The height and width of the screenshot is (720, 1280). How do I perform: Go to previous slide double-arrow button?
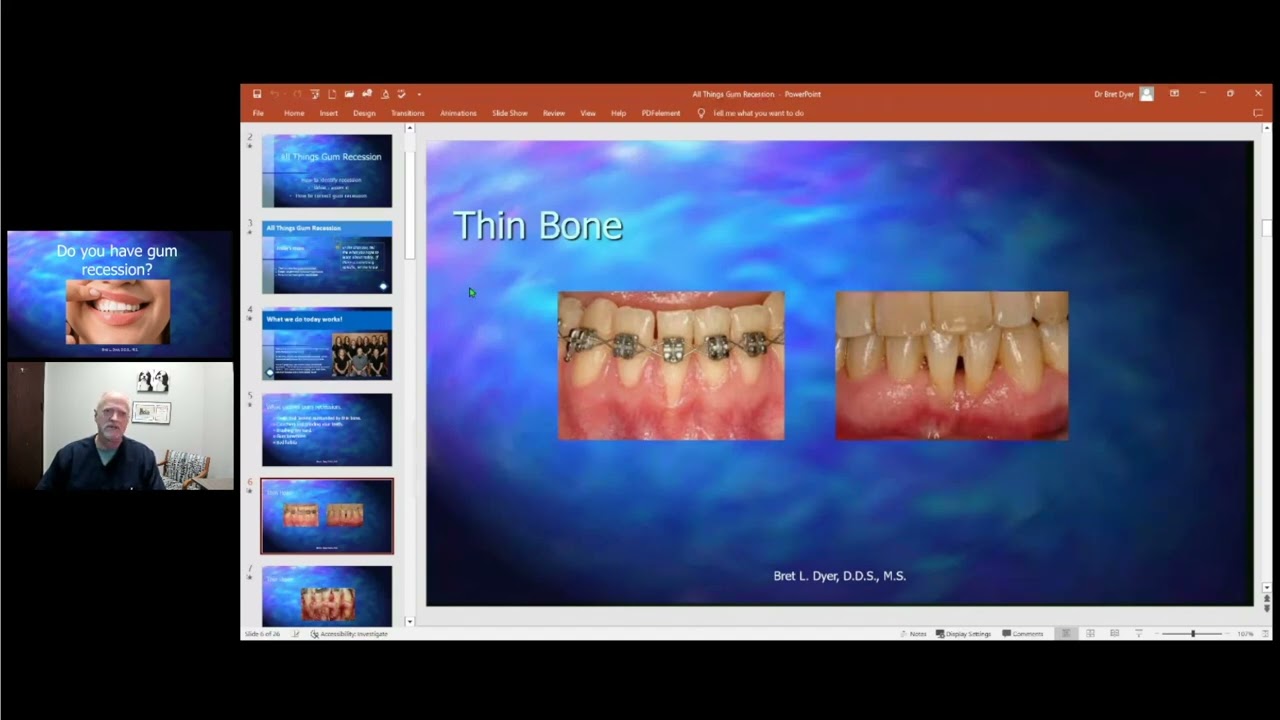click(1267, 598)
